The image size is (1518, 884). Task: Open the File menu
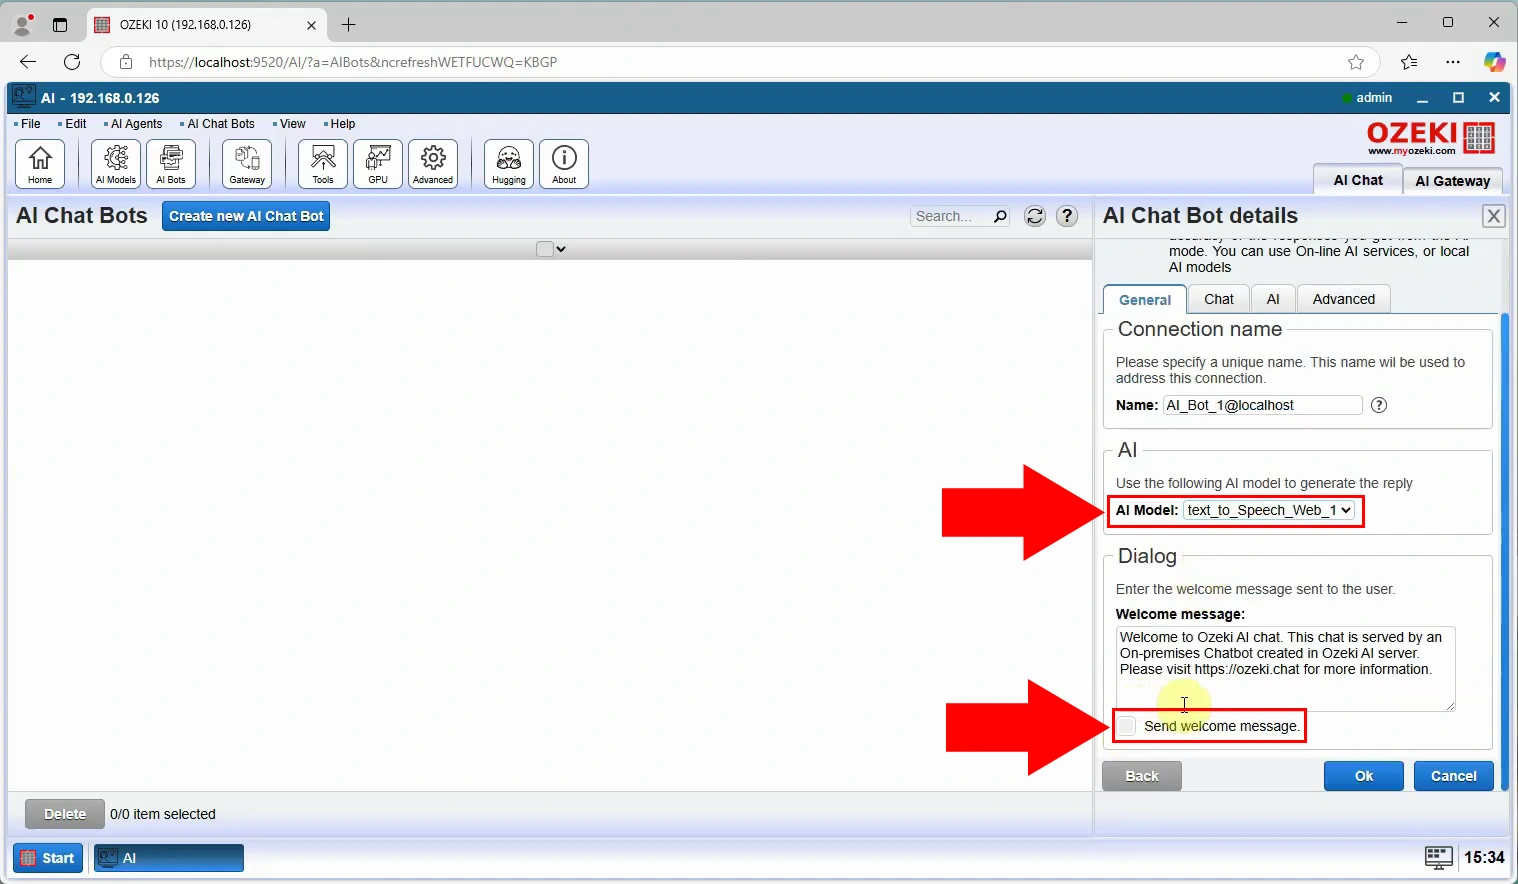(30, 124)
